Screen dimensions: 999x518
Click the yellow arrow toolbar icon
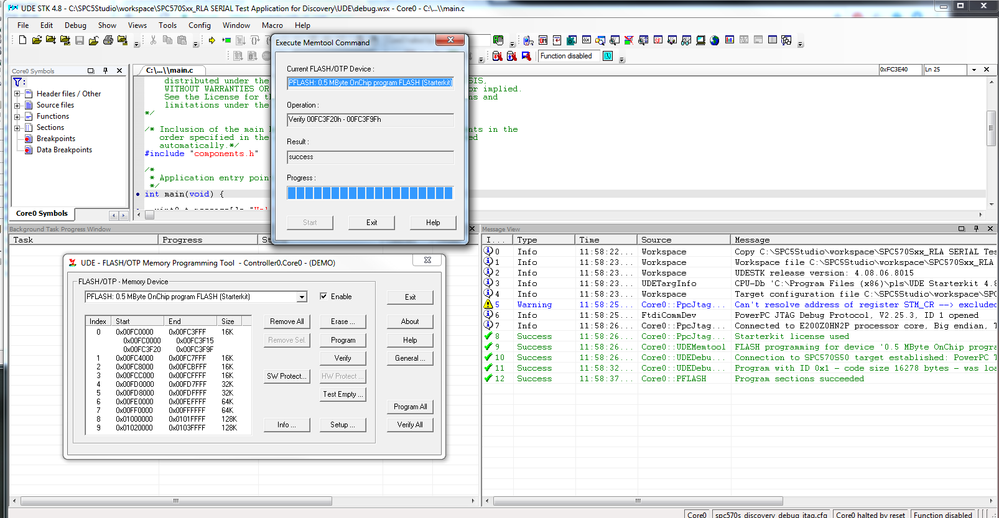pyautogui.click(x=212, y=40)
